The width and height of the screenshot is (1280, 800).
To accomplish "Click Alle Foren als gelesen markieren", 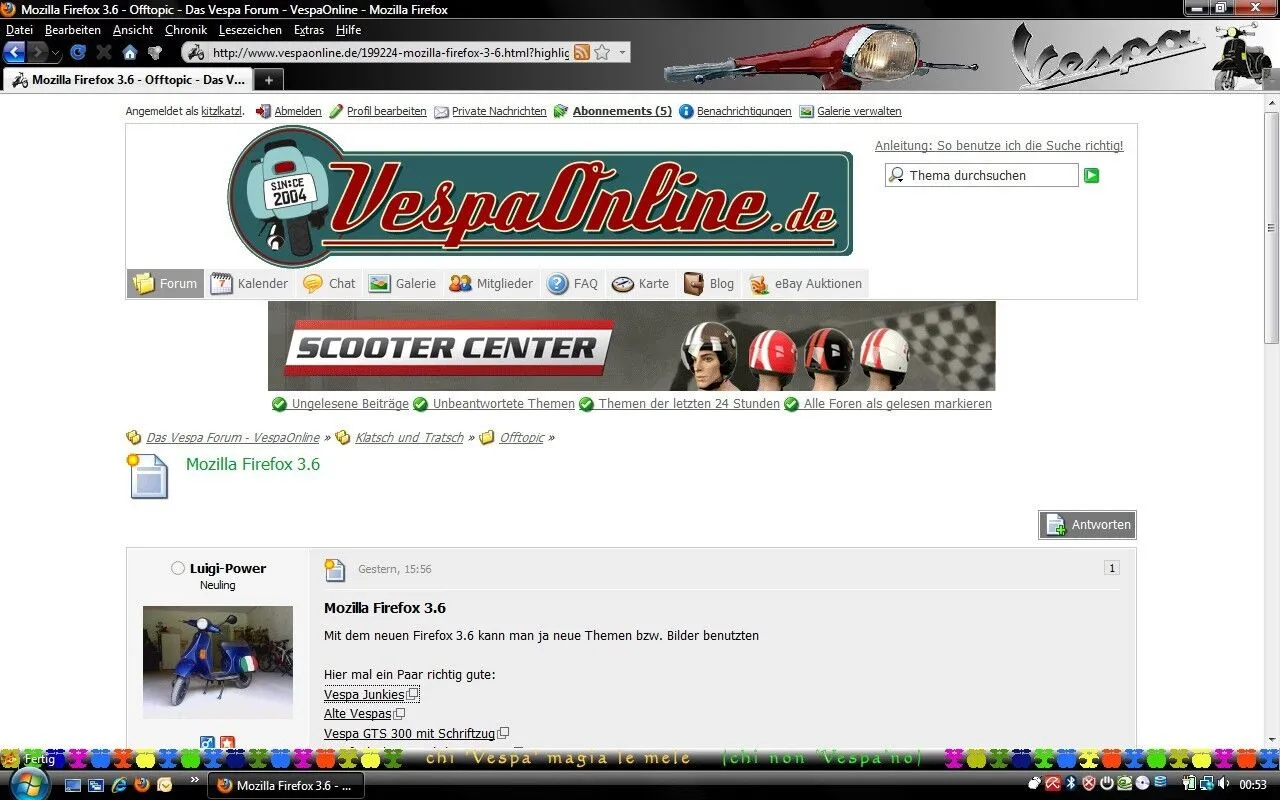I will (898, 404).
